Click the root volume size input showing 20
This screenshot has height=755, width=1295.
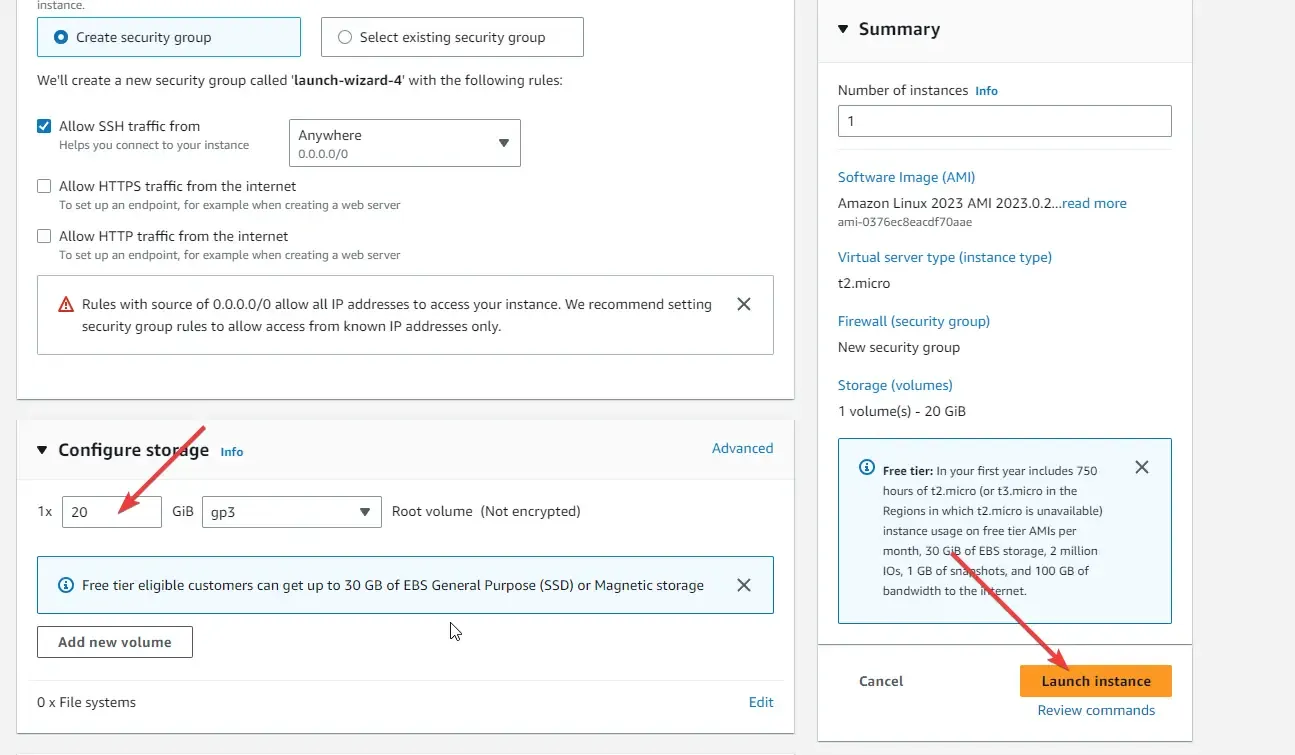(111, 511)
